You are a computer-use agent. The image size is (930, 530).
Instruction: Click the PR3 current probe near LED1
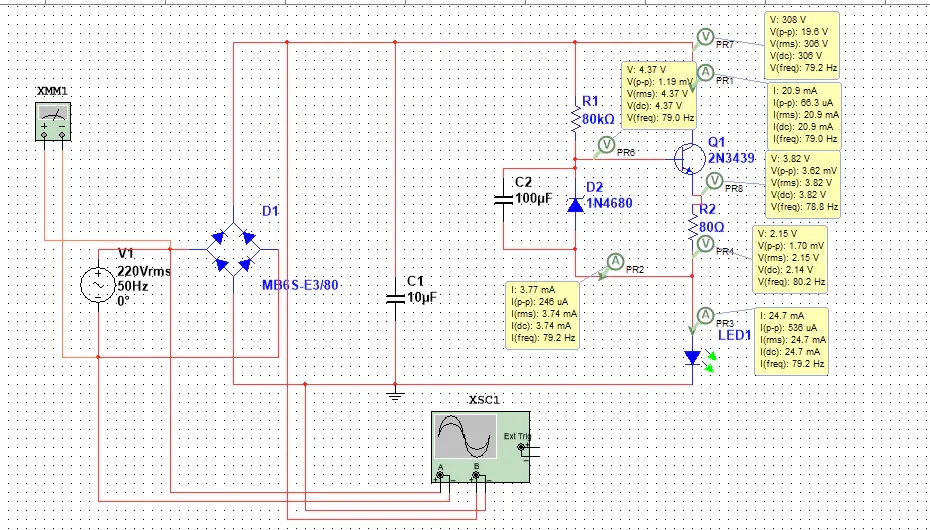tap(704, 316)
